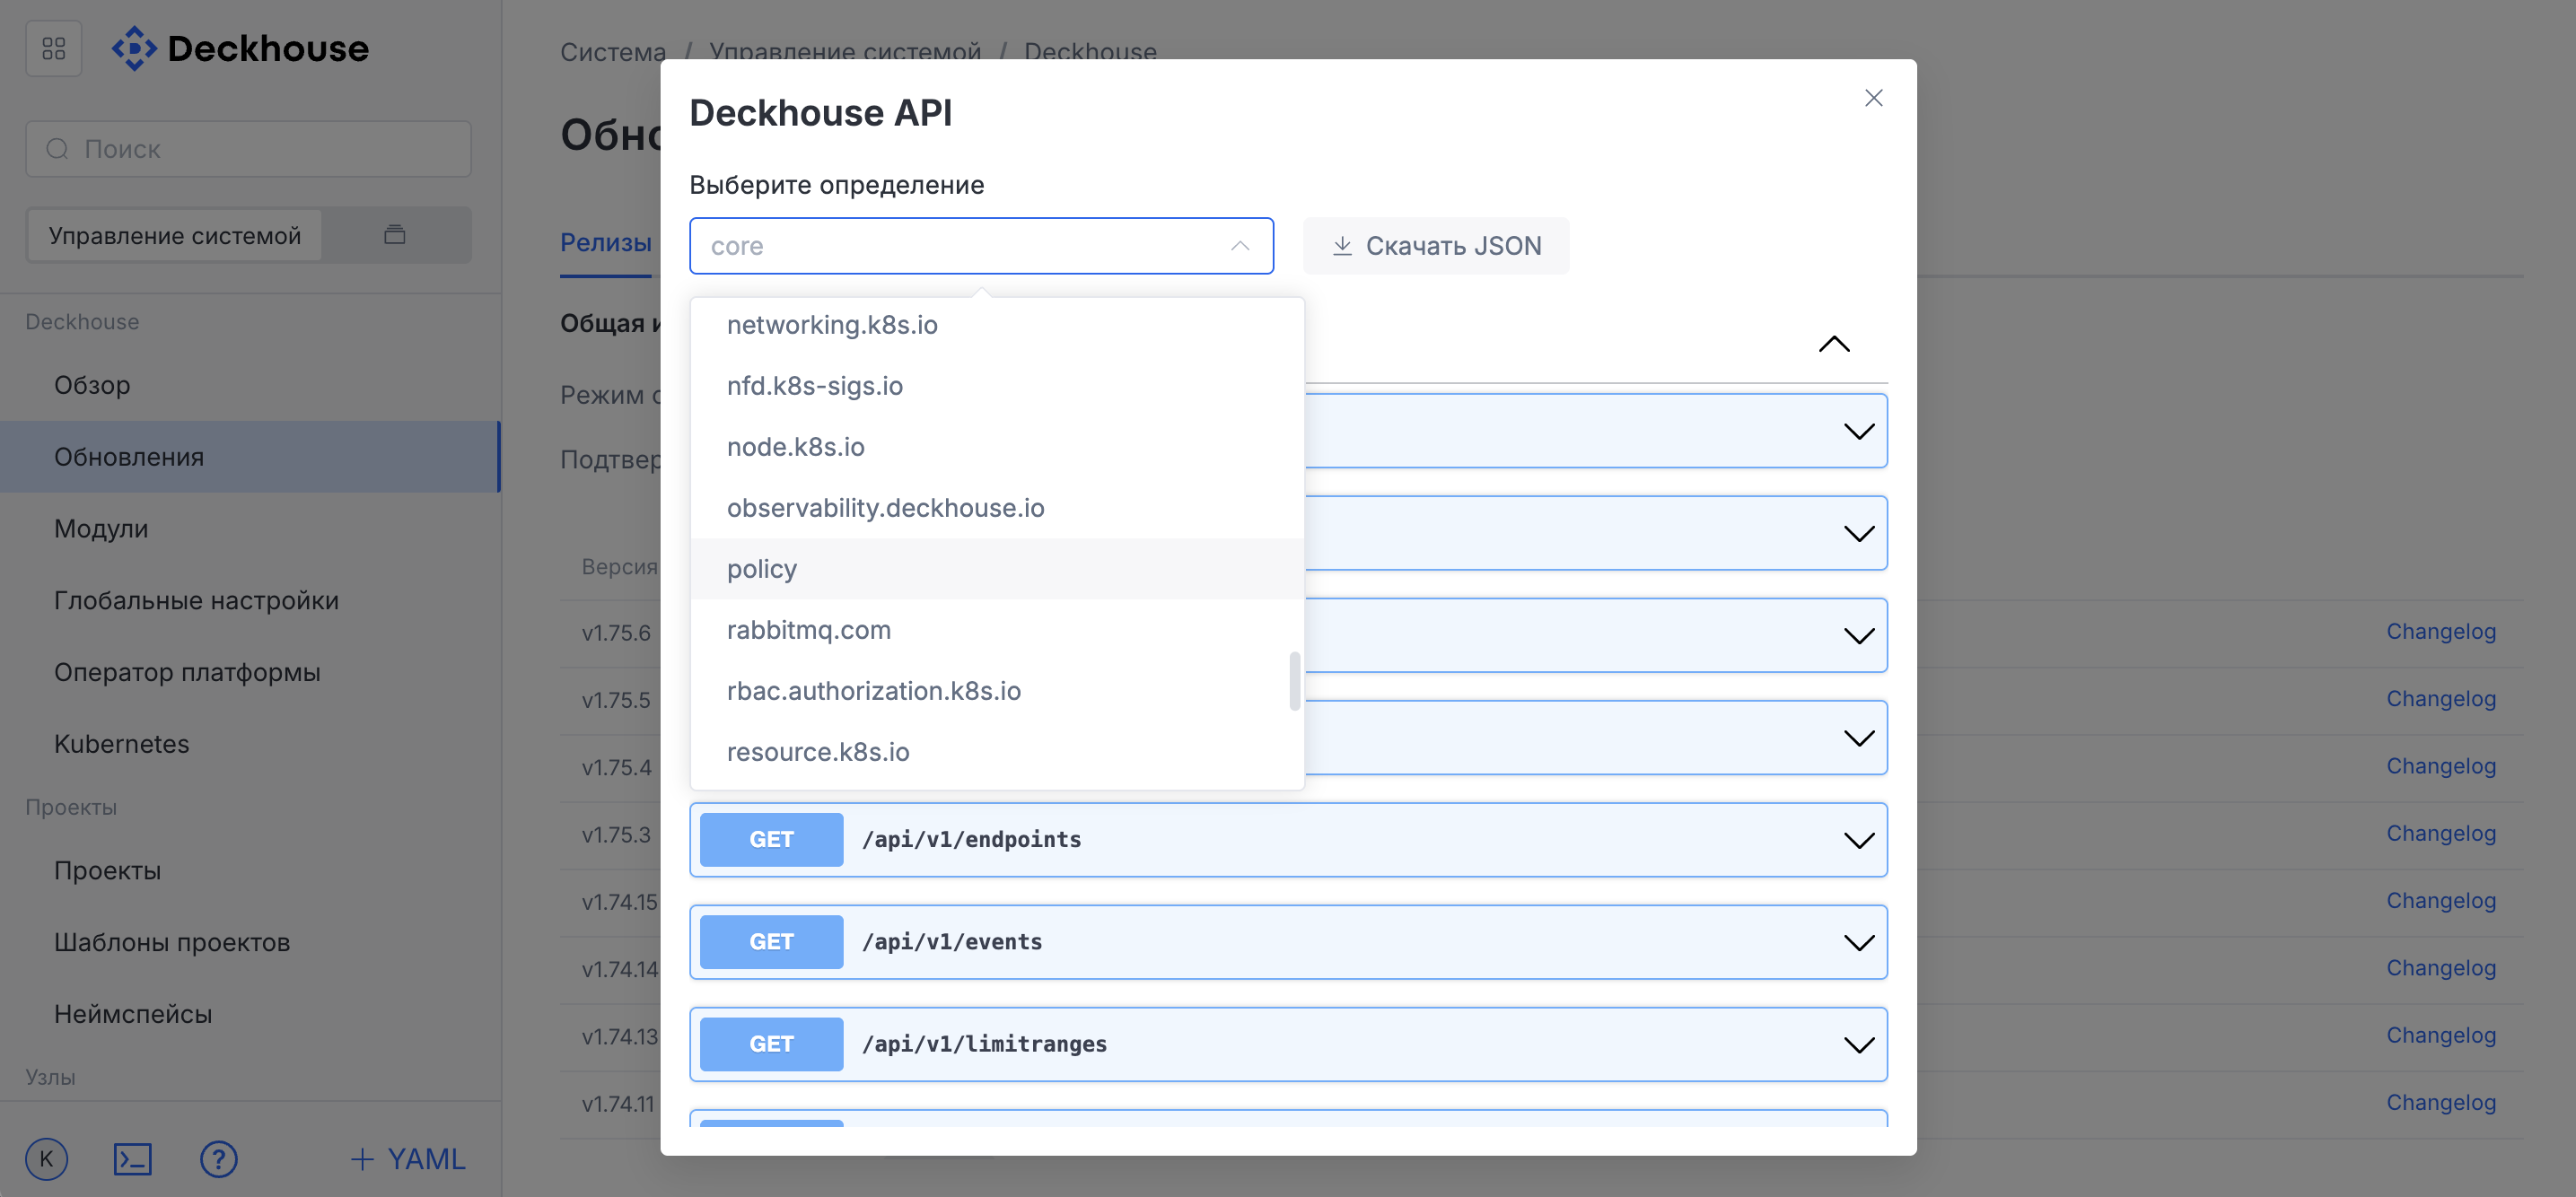Click the magnifier icon in search
This screenshot has height=1197, width=2576.
pos(58,149)
